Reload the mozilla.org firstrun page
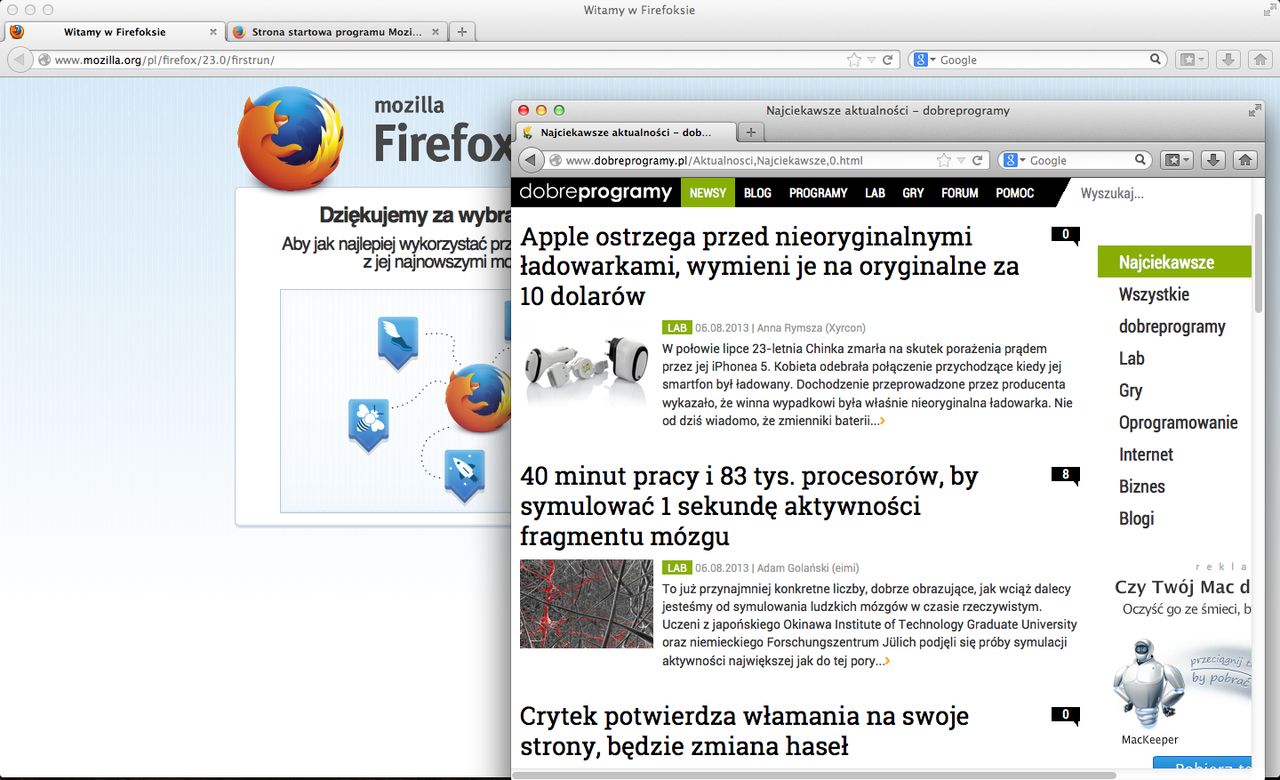The width and height of the screenshot is (1280, 780). 887,60
